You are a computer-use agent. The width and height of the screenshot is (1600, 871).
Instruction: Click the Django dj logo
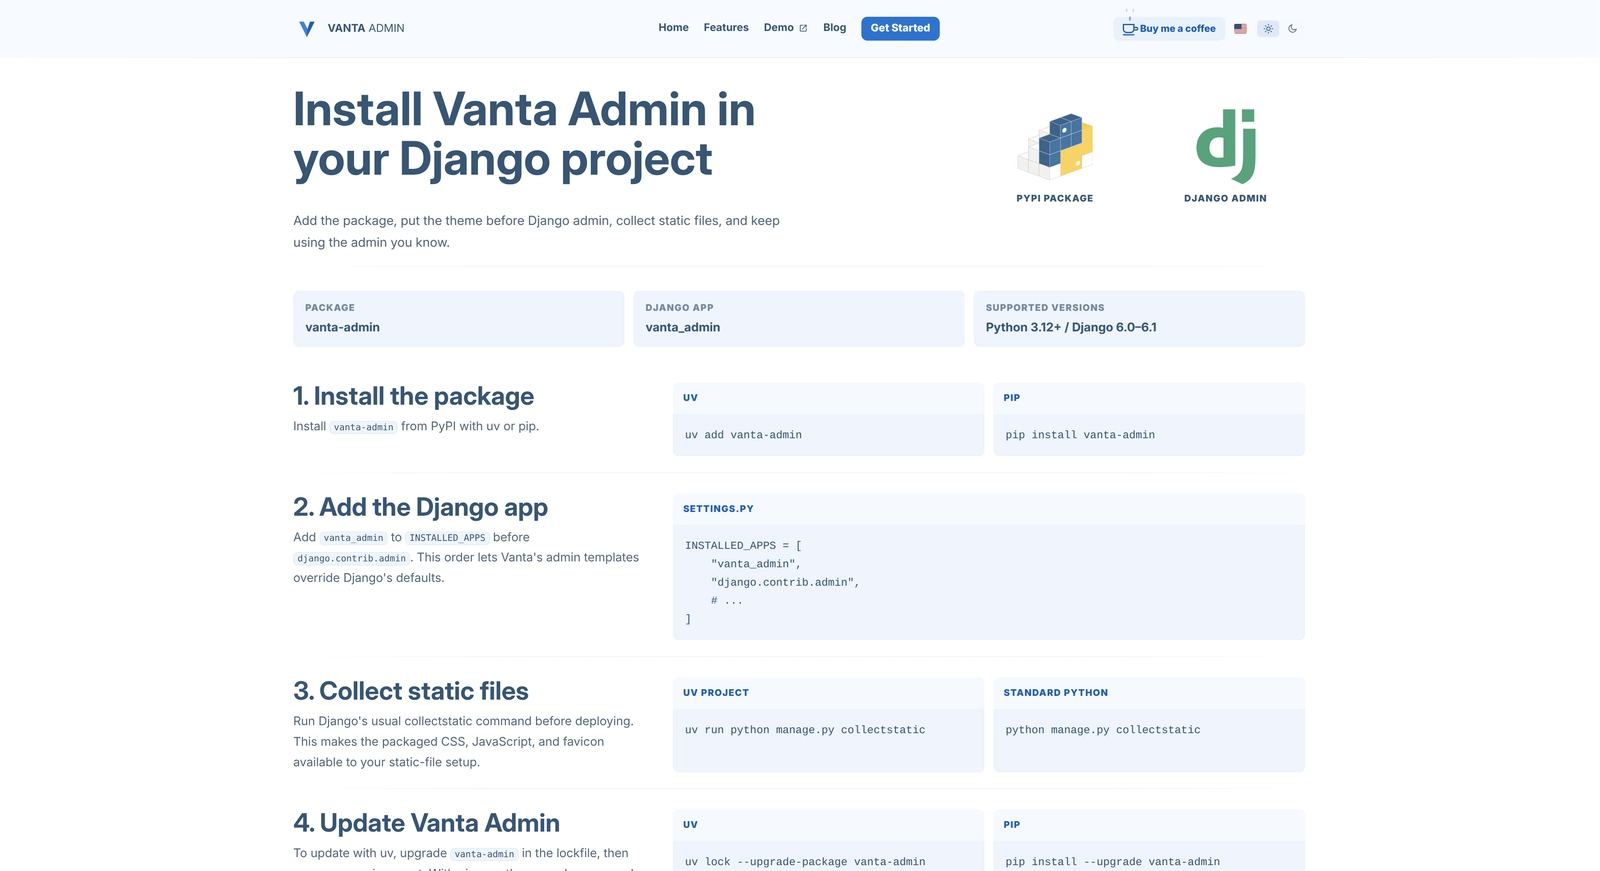pos(1226,146)
